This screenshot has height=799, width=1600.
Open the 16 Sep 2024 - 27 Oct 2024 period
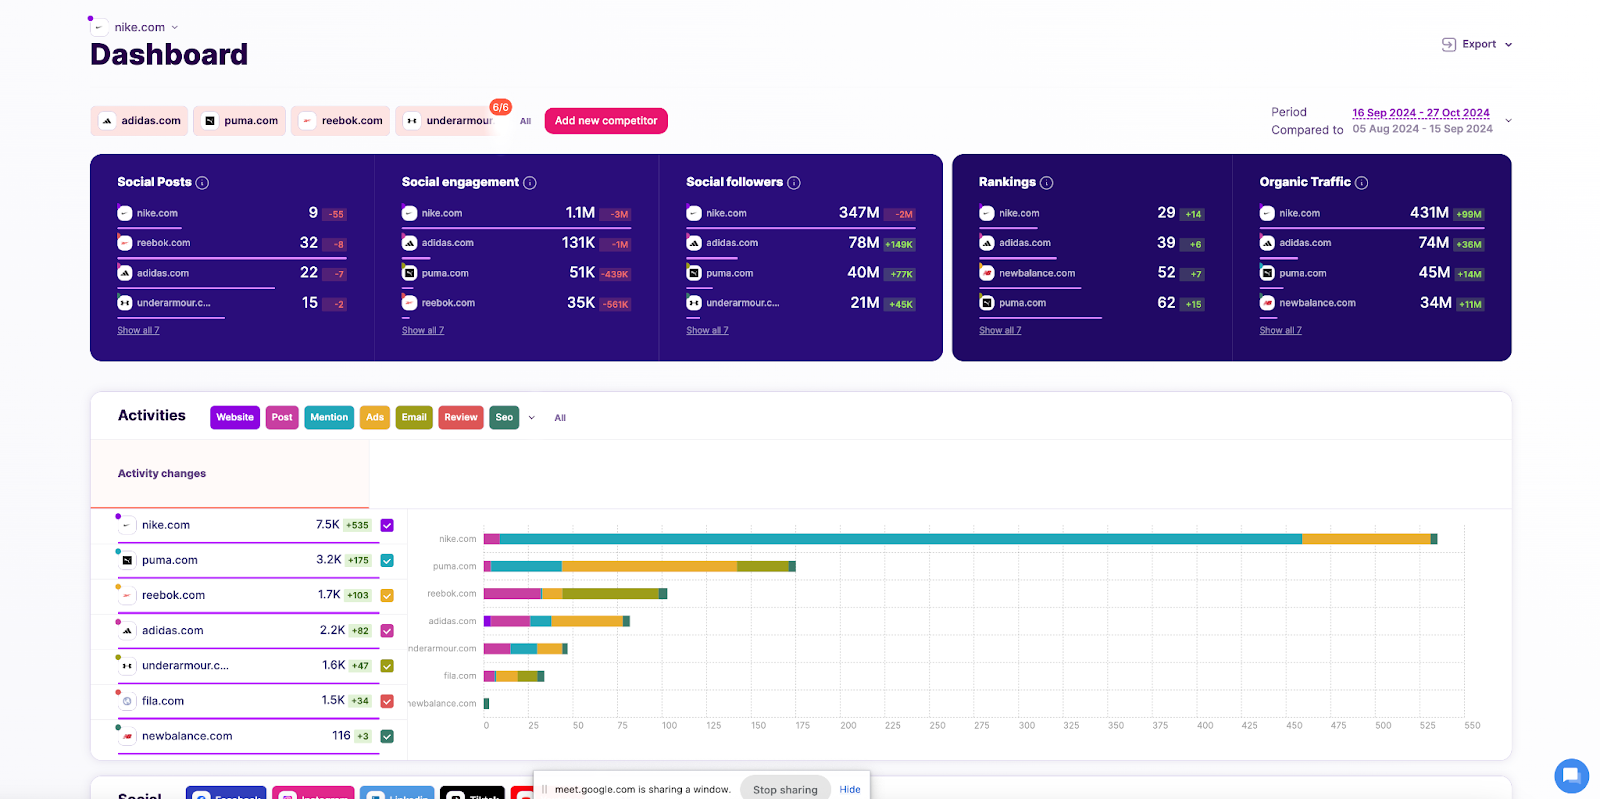tap(1421, 113)
